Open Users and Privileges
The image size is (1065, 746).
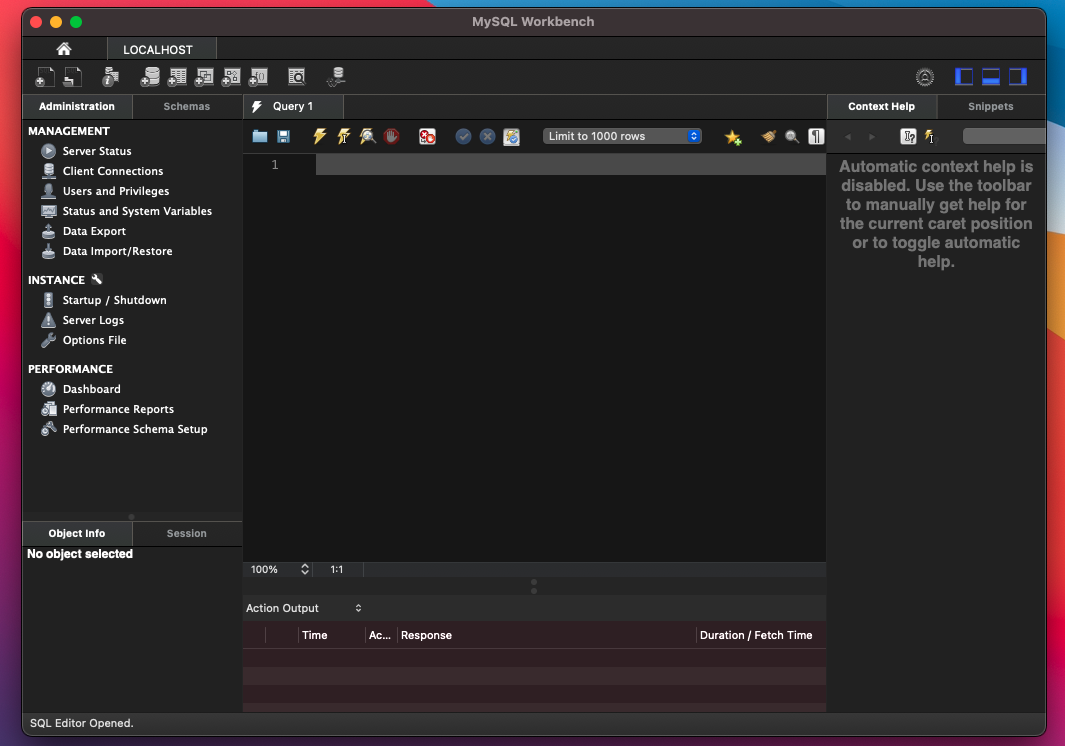coord(116,191)
